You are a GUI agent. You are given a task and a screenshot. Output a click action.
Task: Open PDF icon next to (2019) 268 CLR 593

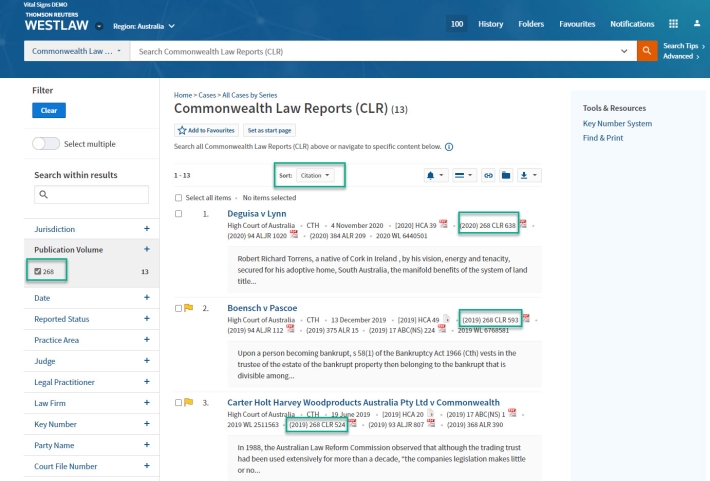(526, 318)
